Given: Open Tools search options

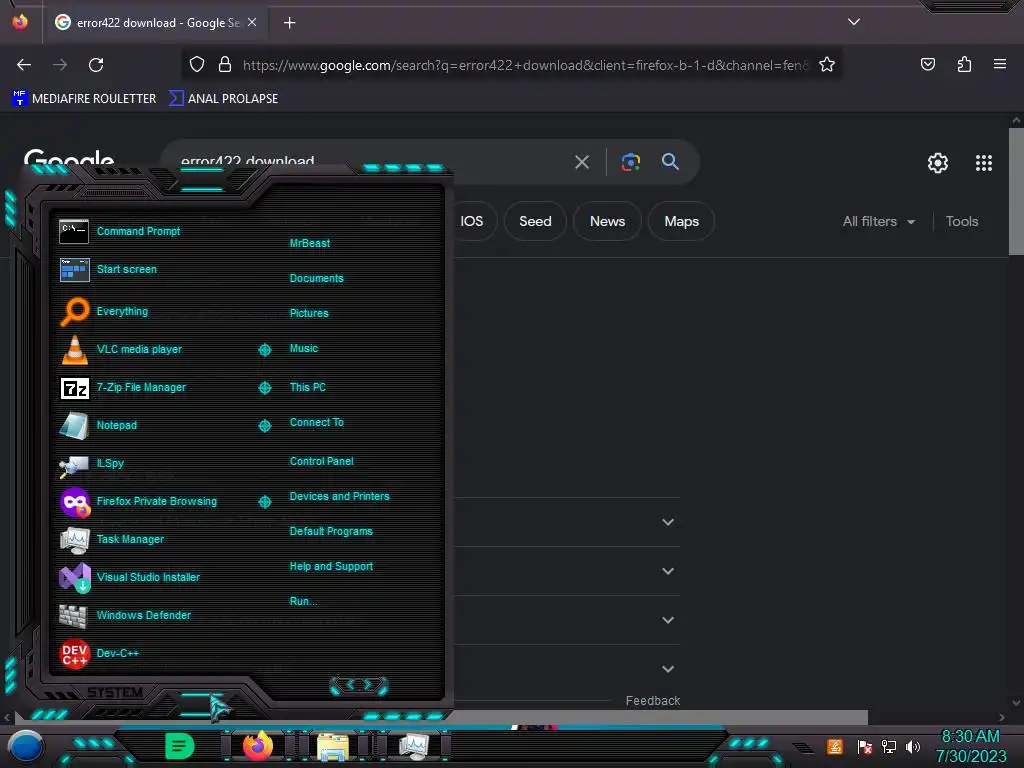Looking at the screenshot, I should pyautogui.click(x=962, y=221).
